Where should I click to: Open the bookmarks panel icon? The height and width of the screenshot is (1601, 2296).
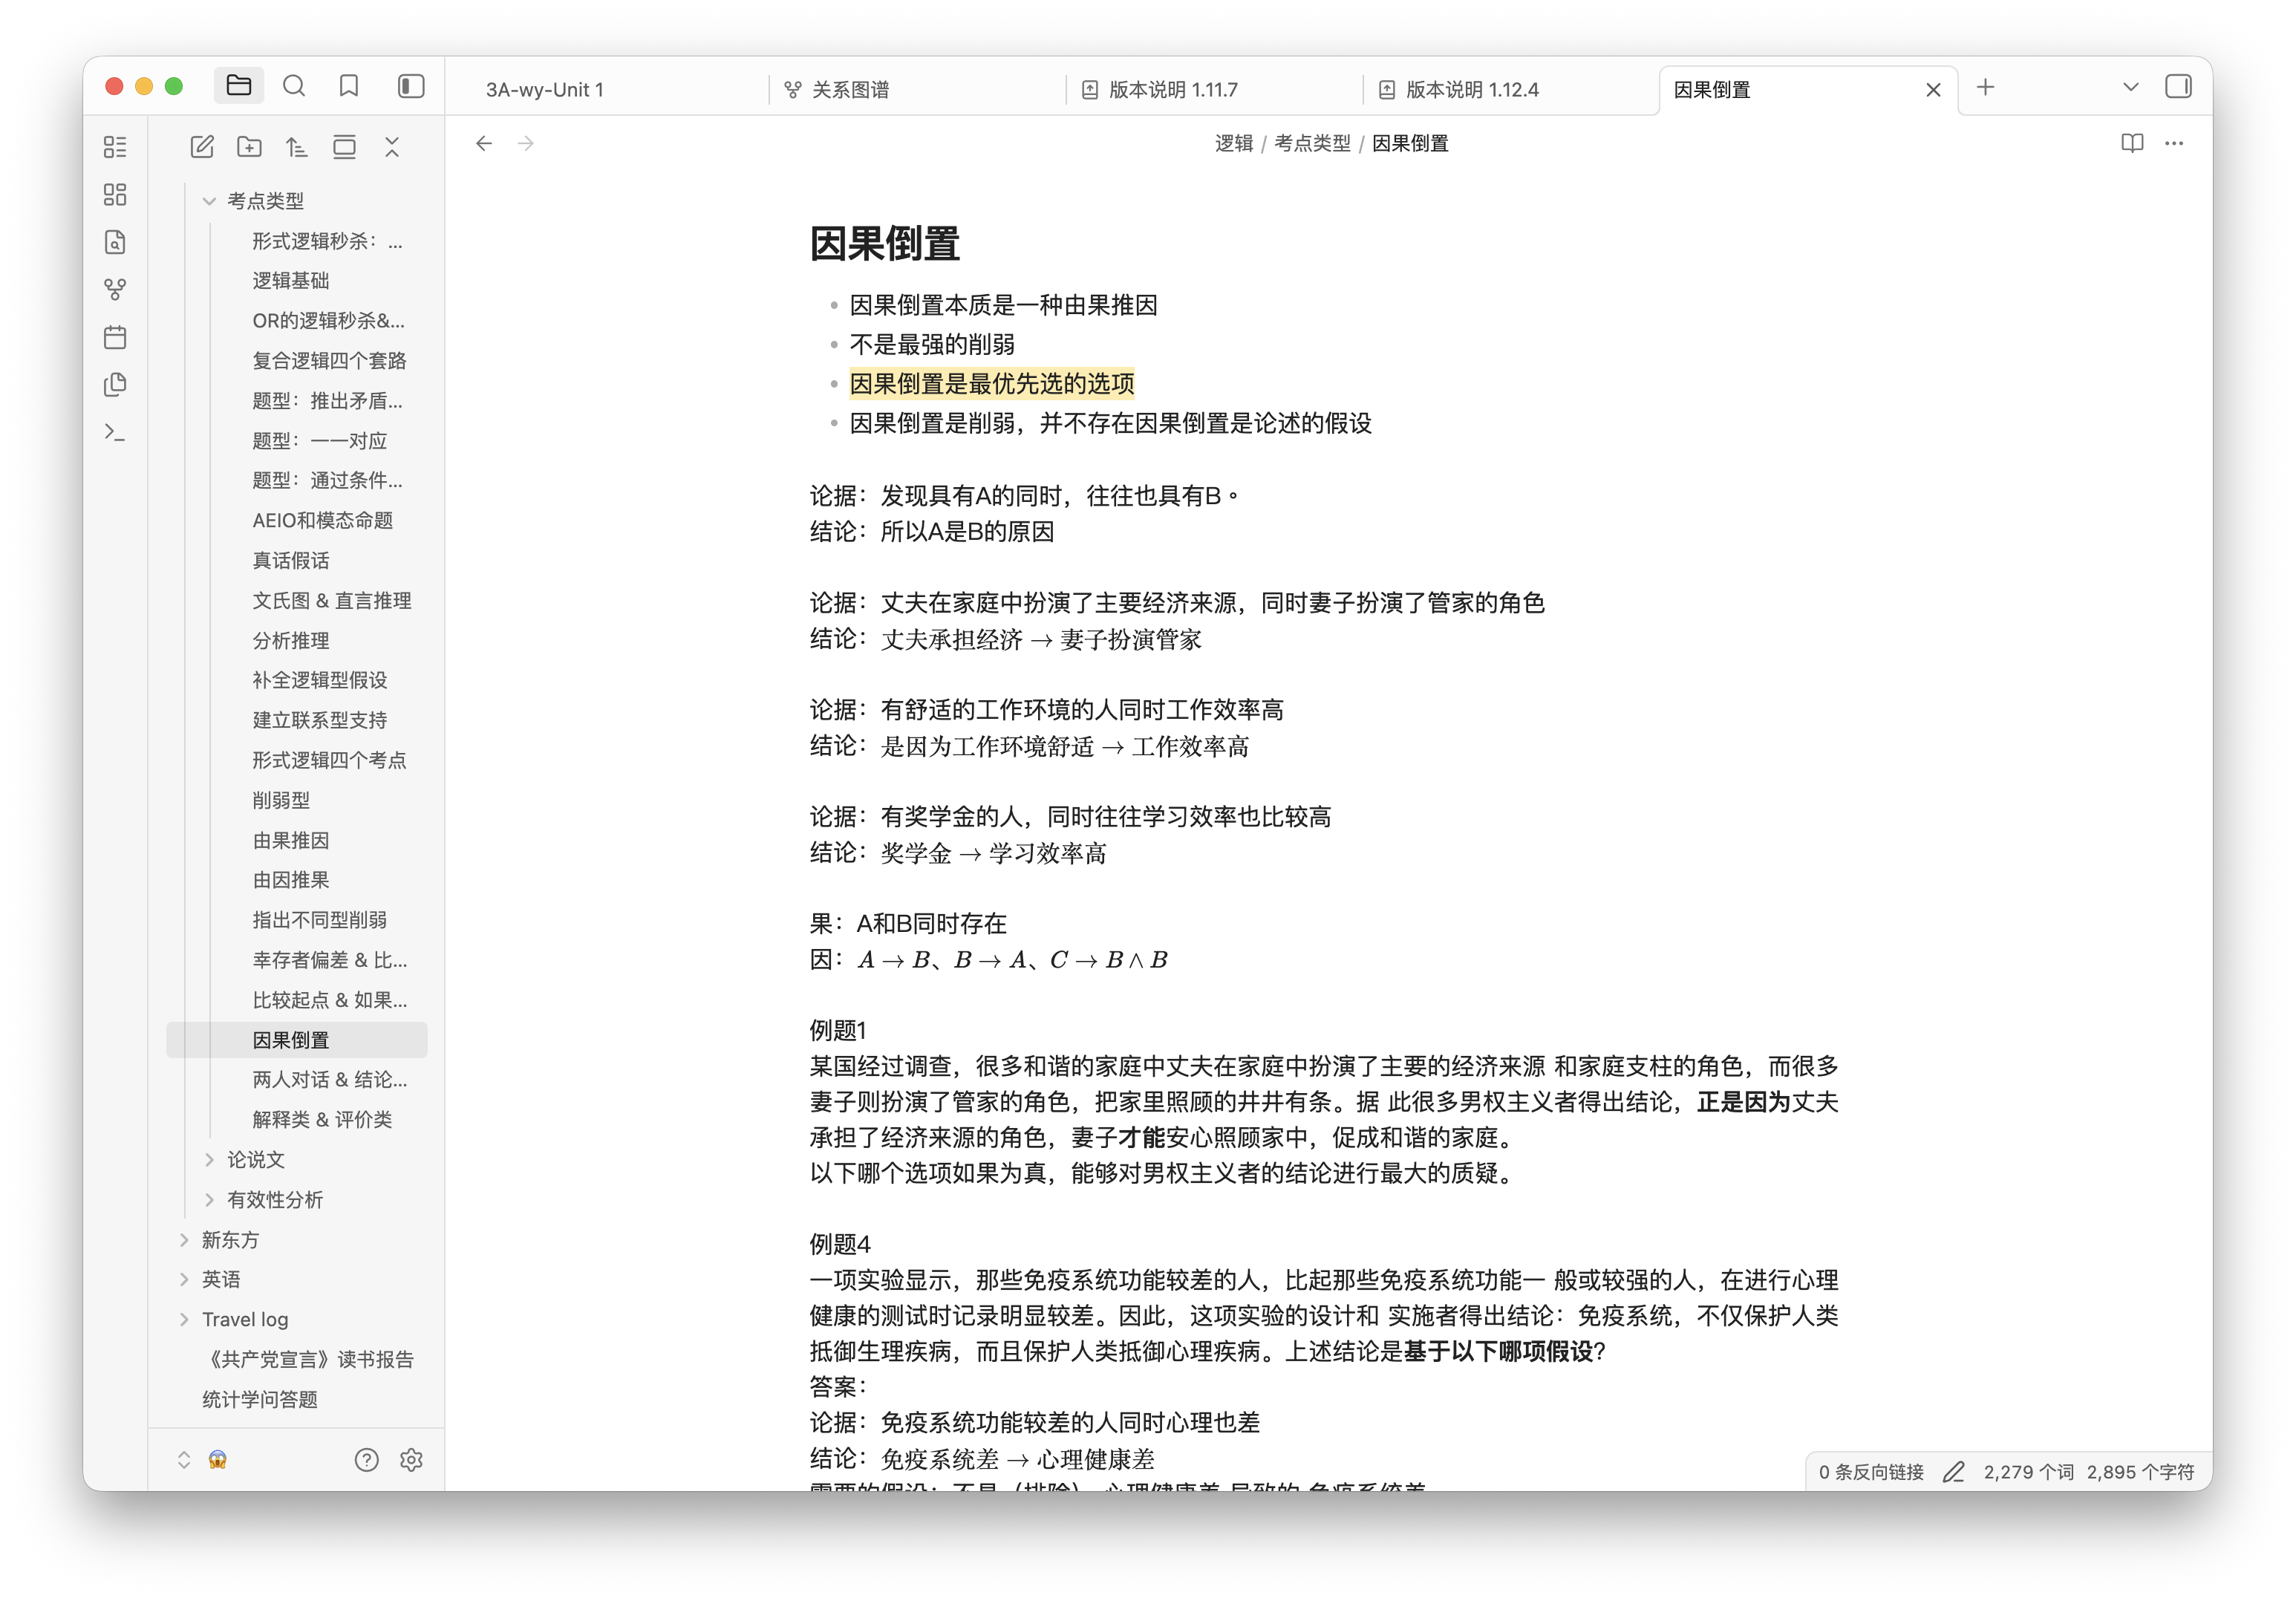pyautogui.click(x=348, y=86)
